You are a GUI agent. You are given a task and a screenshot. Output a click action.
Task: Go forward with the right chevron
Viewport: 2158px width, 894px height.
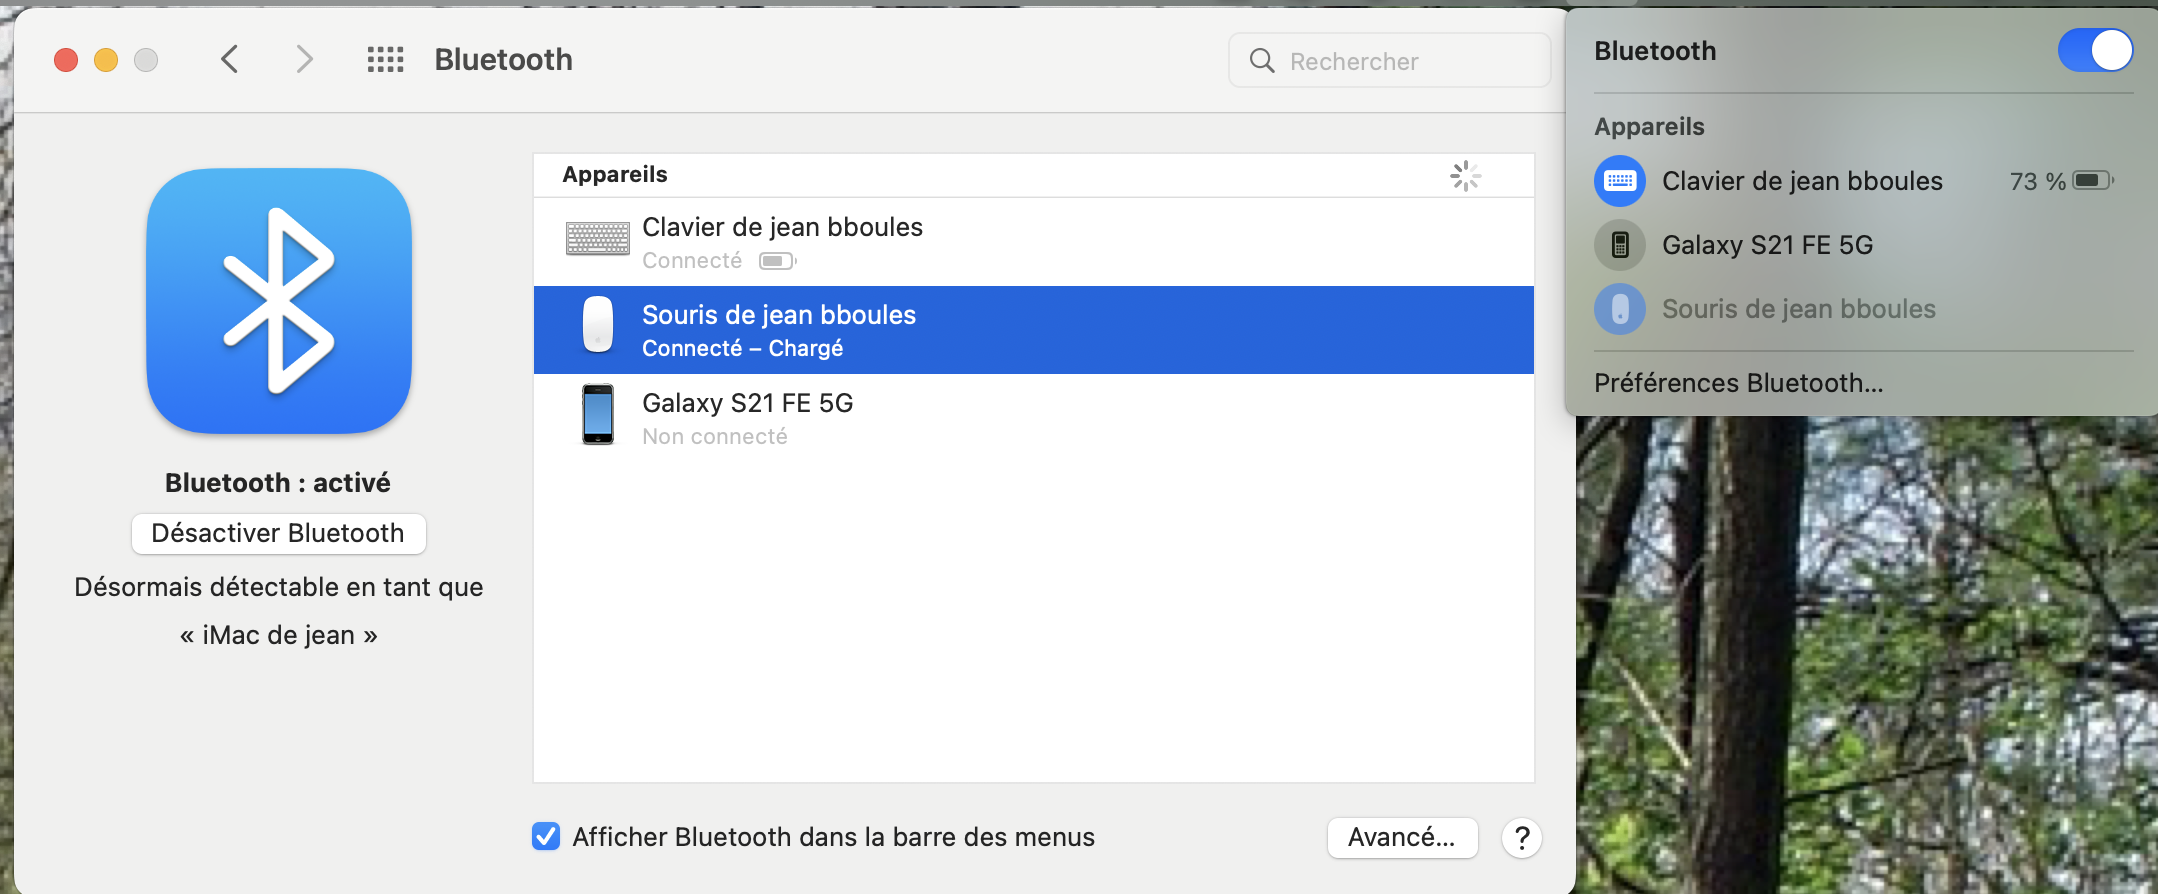(x=304, y=60)
